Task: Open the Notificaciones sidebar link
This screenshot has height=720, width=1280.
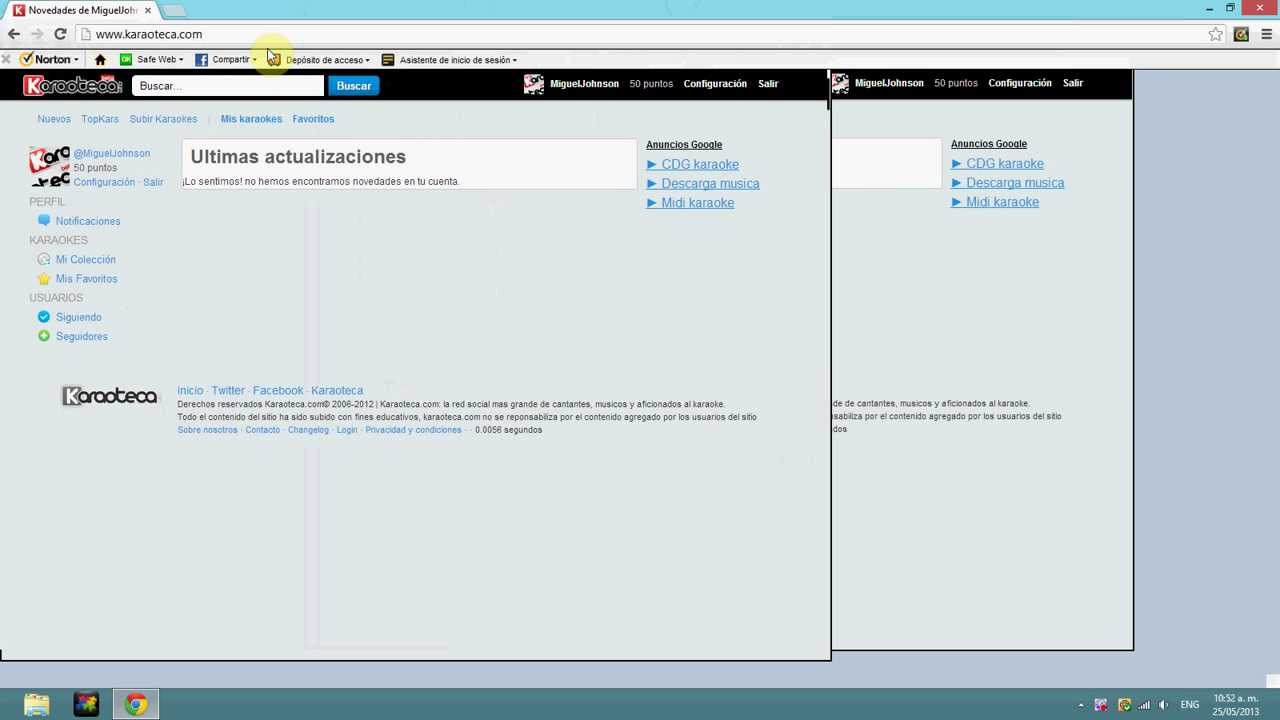Action: point(88,221)
